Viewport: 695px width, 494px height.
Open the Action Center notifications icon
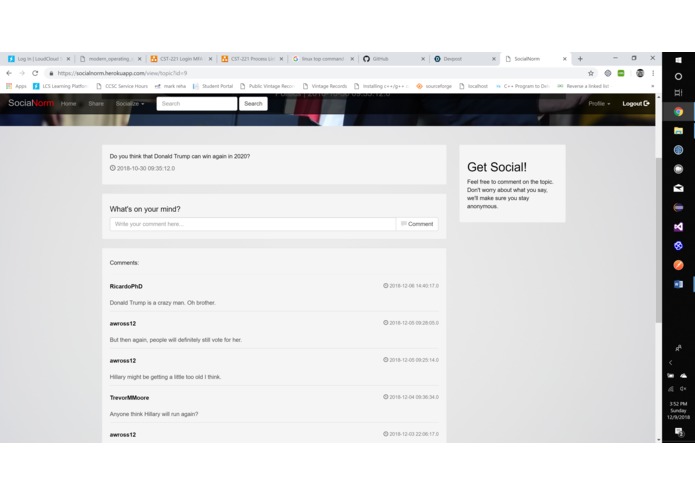click(x=678, y=432)
